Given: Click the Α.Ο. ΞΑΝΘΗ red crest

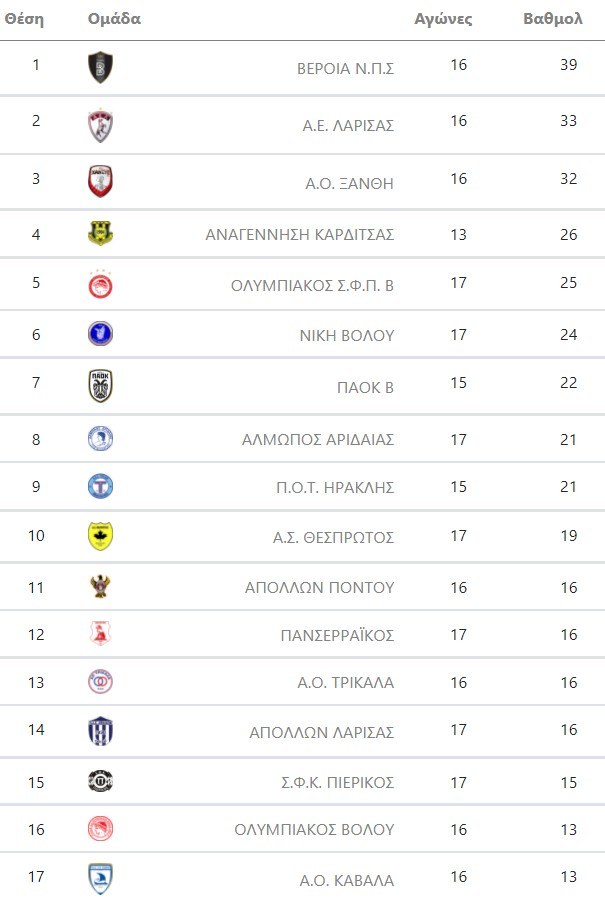Looking at the screenshot, I should 100,182.
